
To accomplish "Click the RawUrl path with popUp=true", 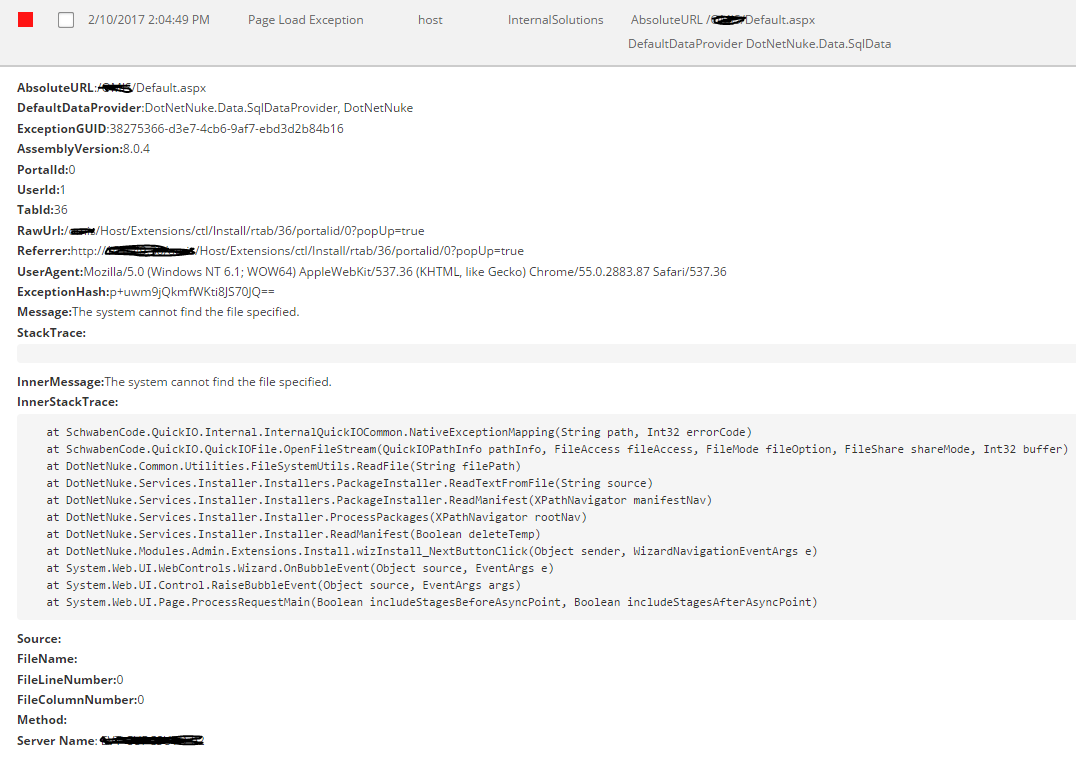I will click(244, 231).
